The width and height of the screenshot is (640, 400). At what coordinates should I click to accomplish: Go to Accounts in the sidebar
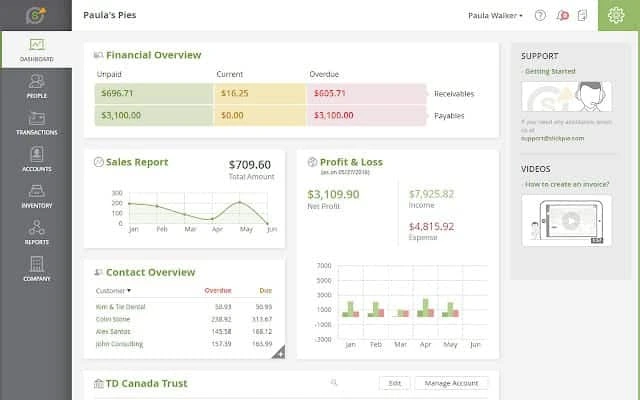coord(36,160)
